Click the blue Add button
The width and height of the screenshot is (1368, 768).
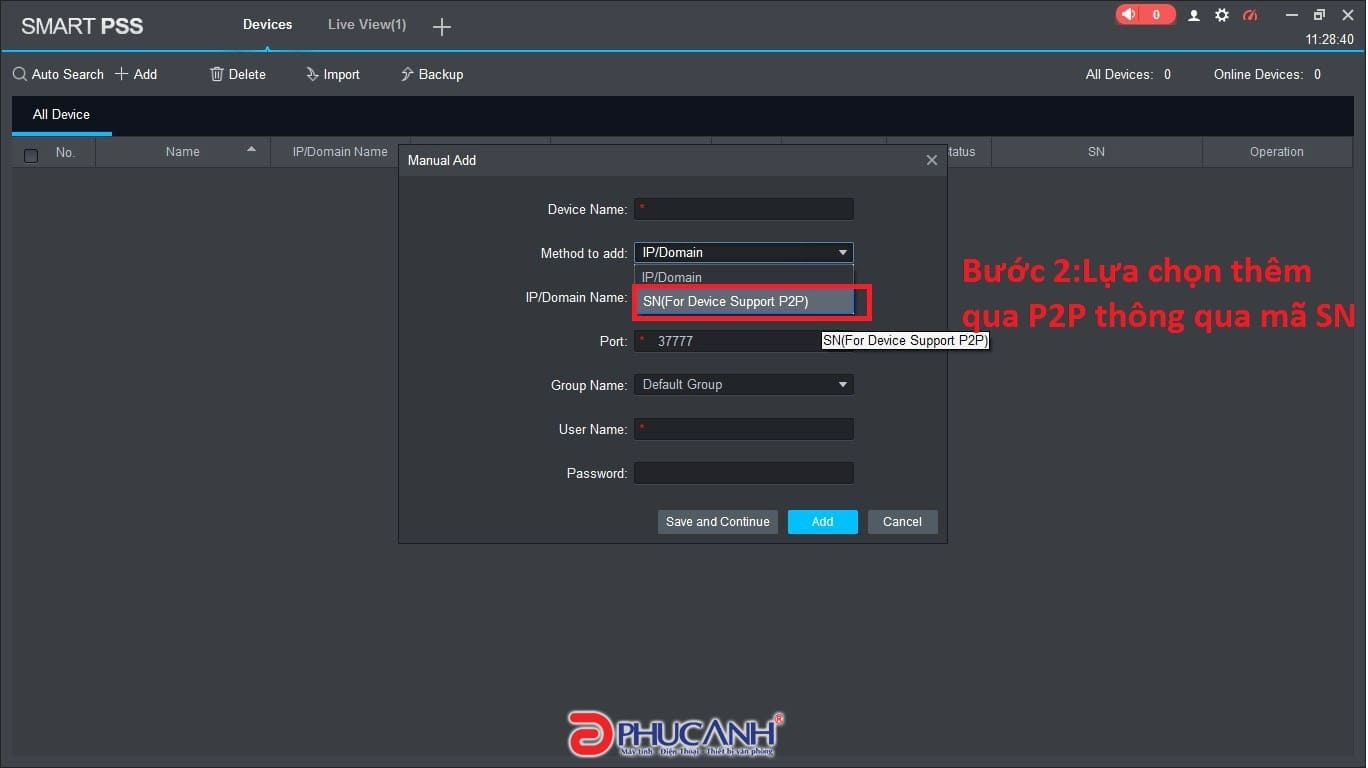tap(823, 521)
